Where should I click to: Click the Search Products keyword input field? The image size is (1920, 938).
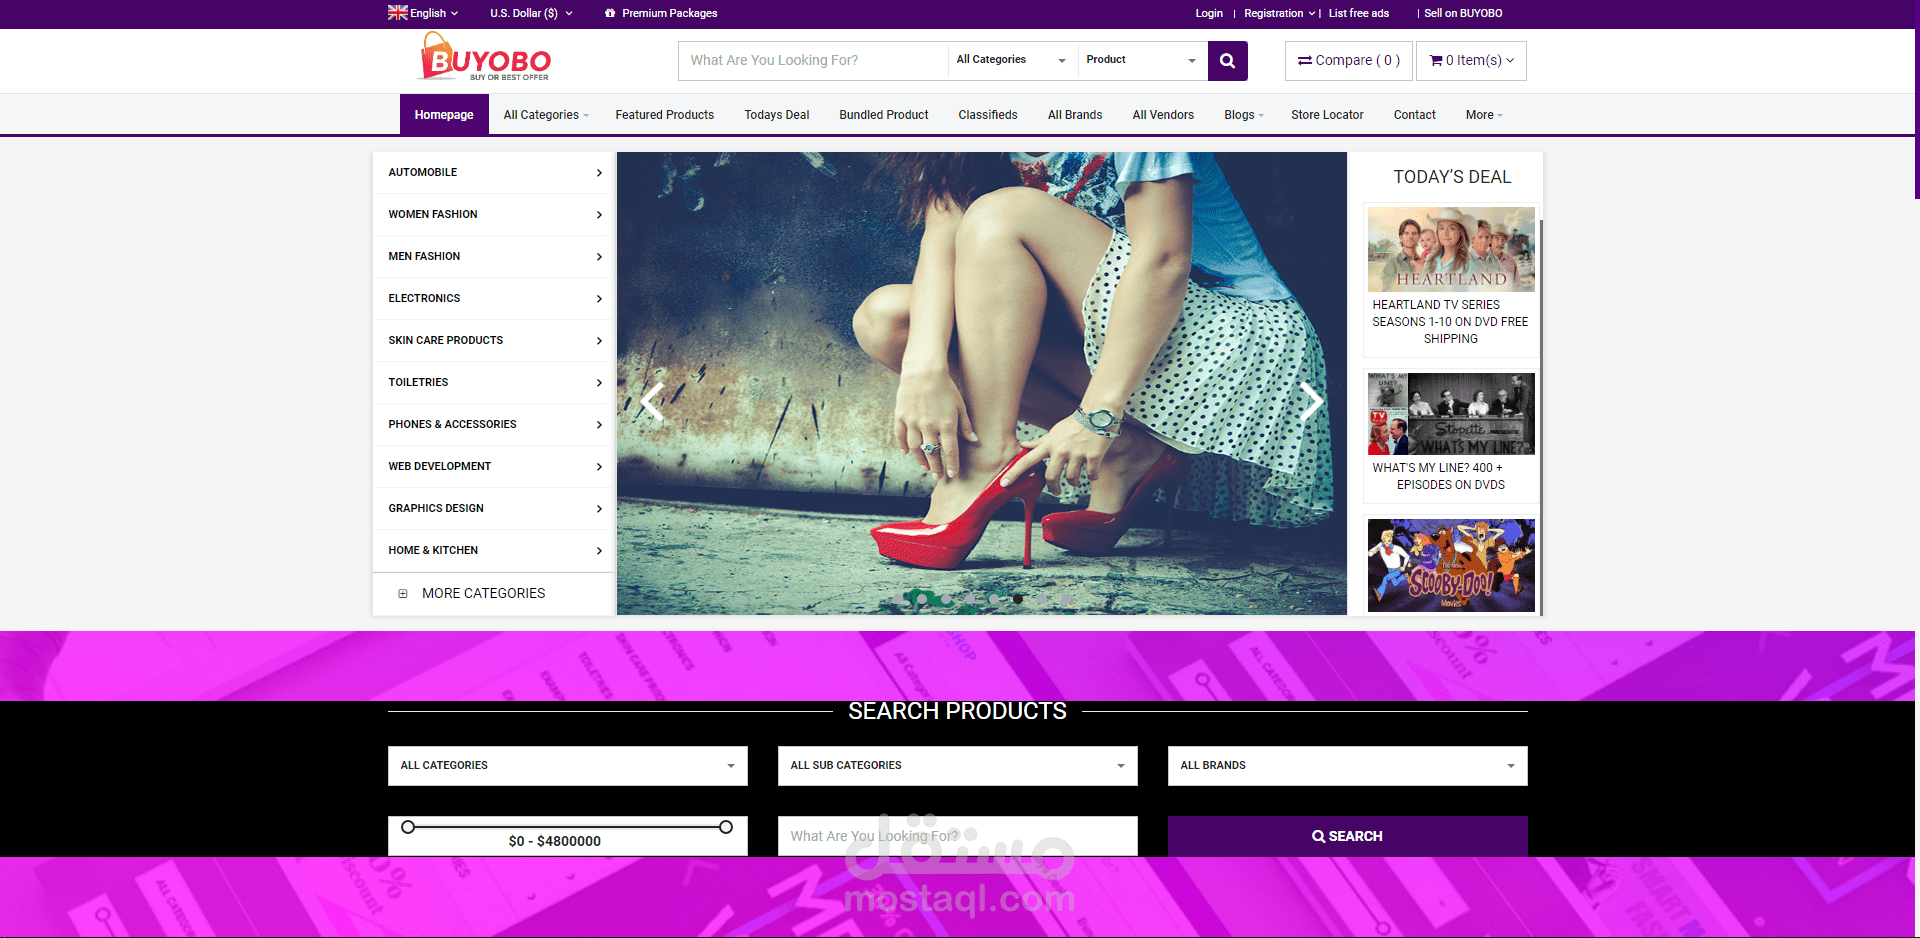click(957, 836)
